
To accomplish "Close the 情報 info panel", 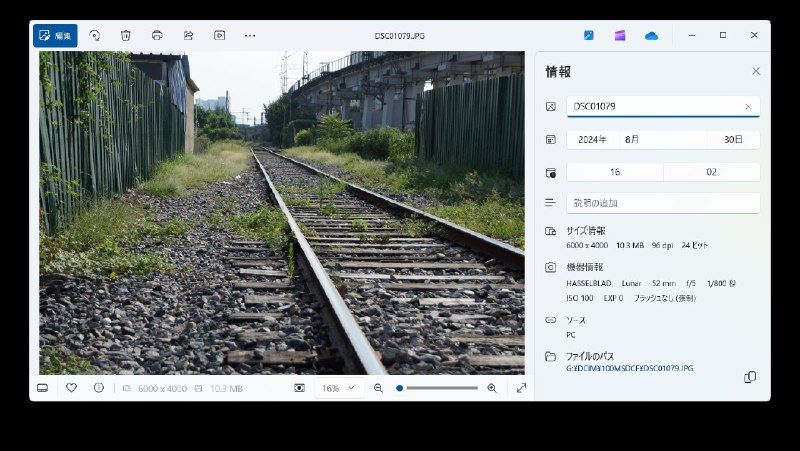I will click(756, 71).
